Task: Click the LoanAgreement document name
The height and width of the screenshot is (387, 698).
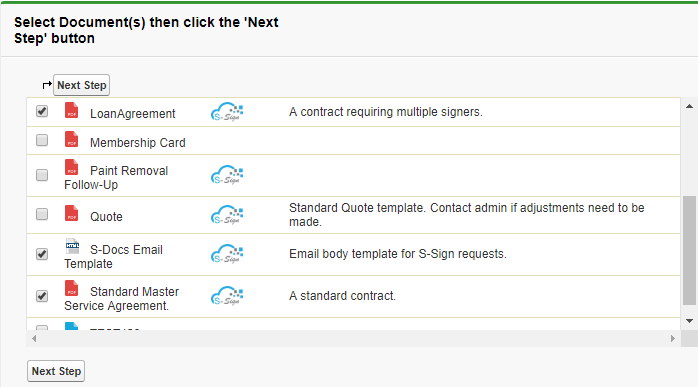Action: [x=133, y=114]
